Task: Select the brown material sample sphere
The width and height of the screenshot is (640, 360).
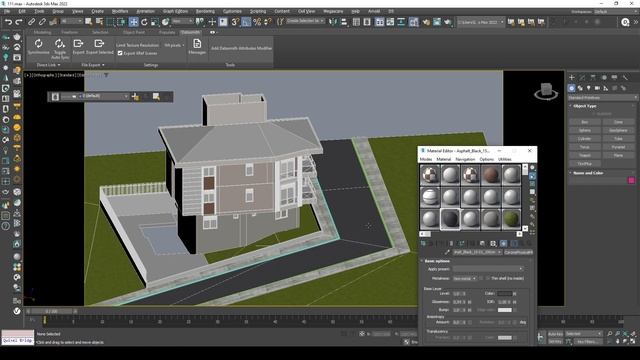Action: click(491, 175)
